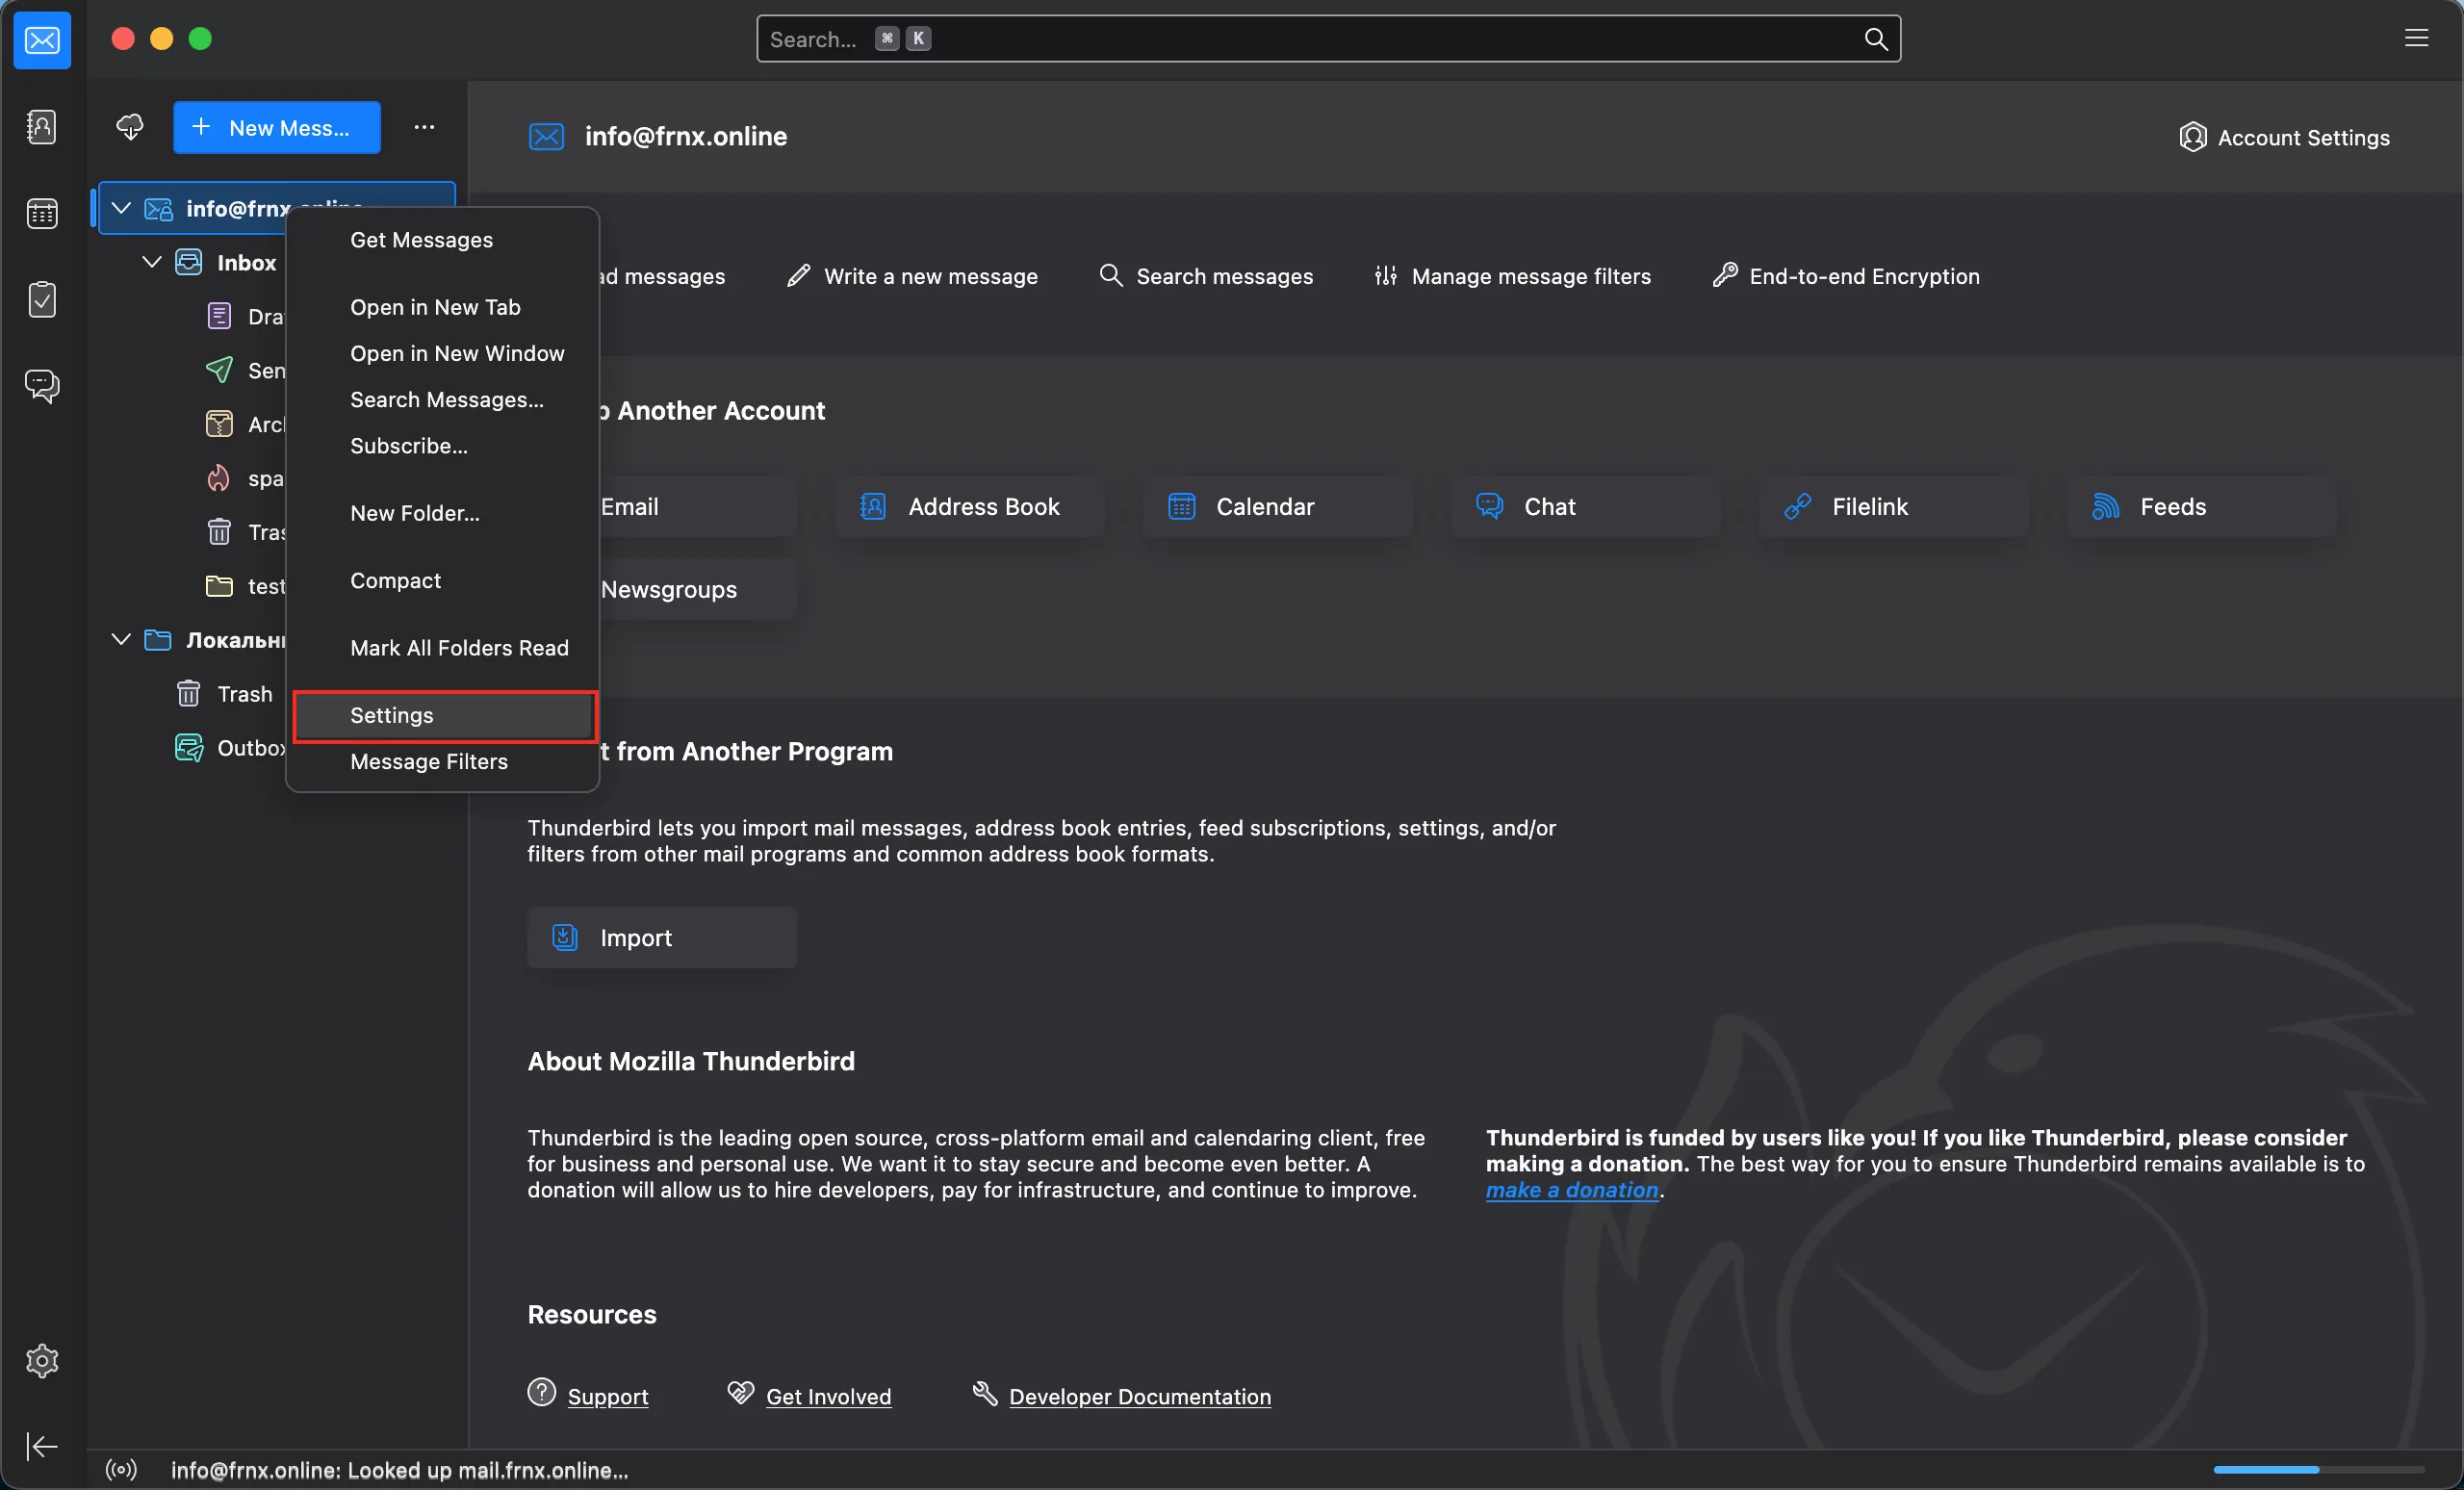Screen dimensions: 2464x1490
Task: Open End-to-end Encryption
Action: point(1846,276)
